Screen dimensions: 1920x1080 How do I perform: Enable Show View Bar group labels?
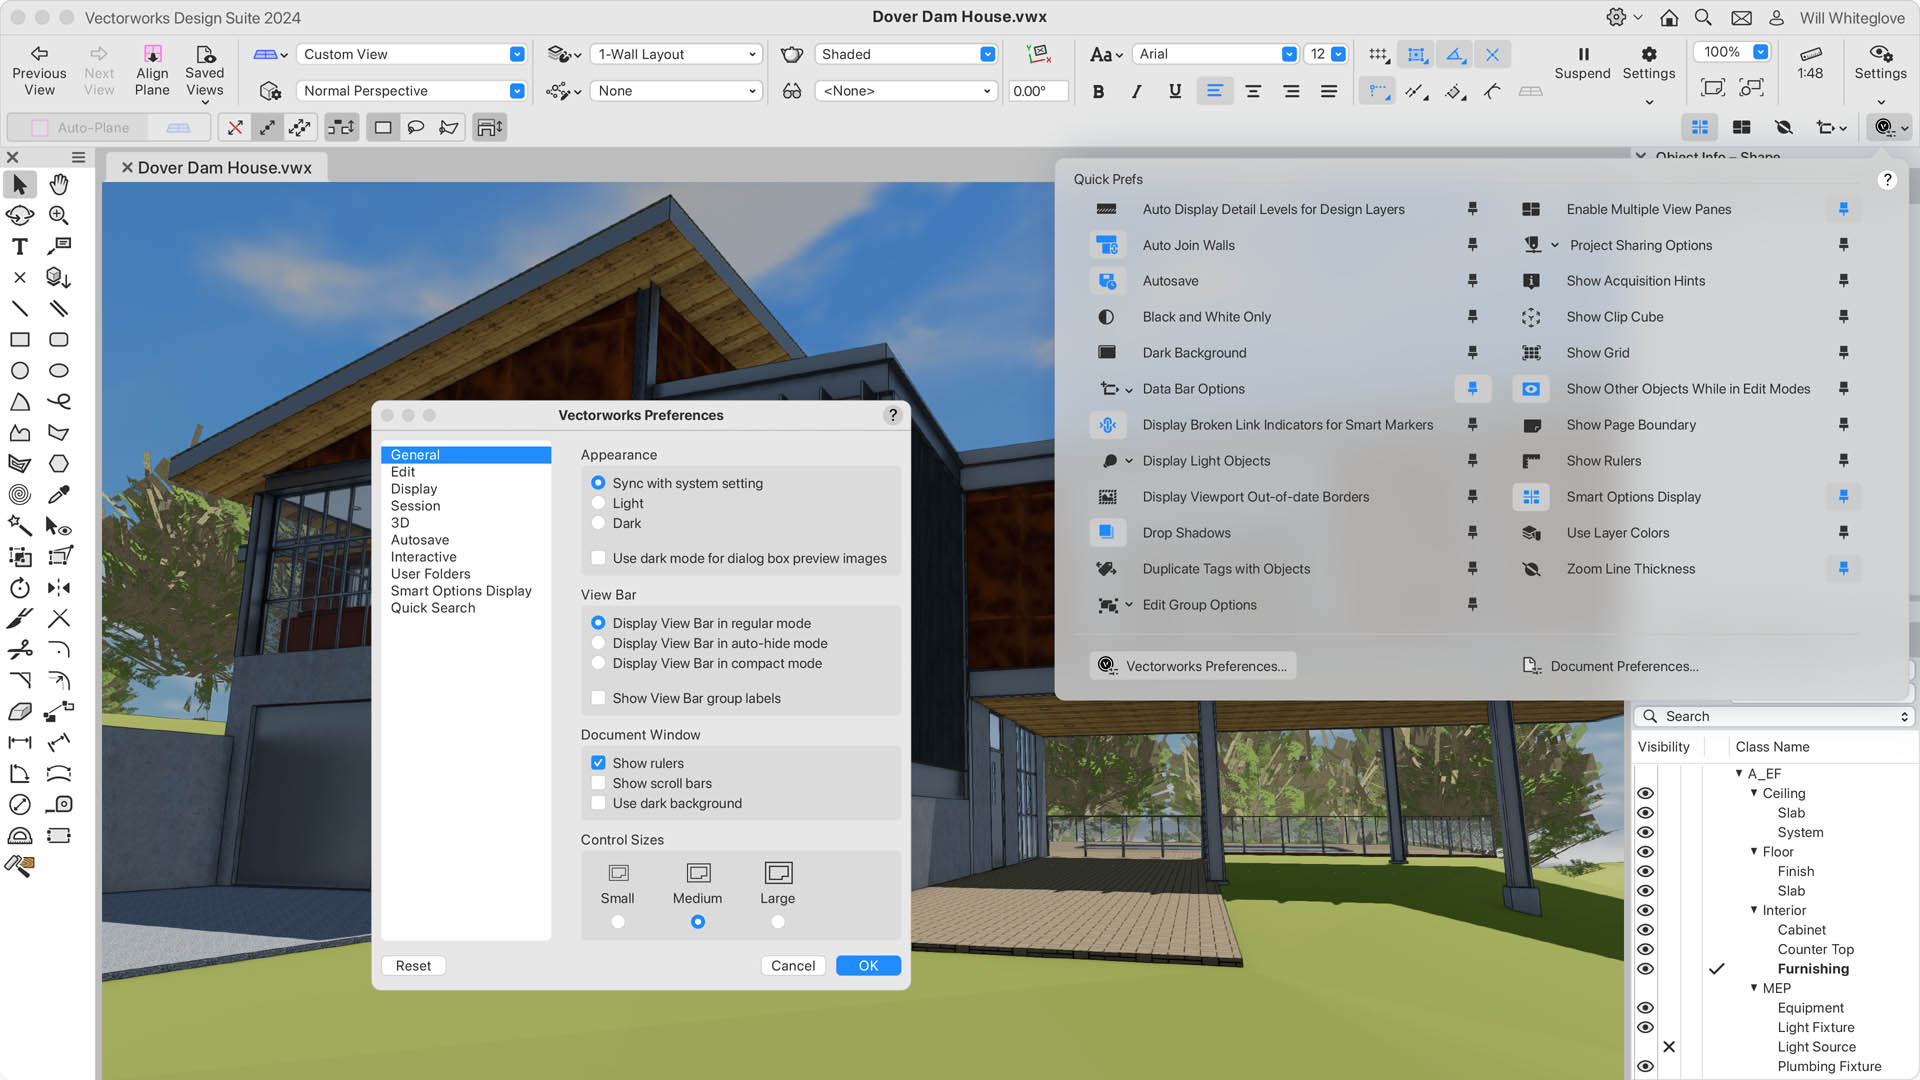[598, 698]
